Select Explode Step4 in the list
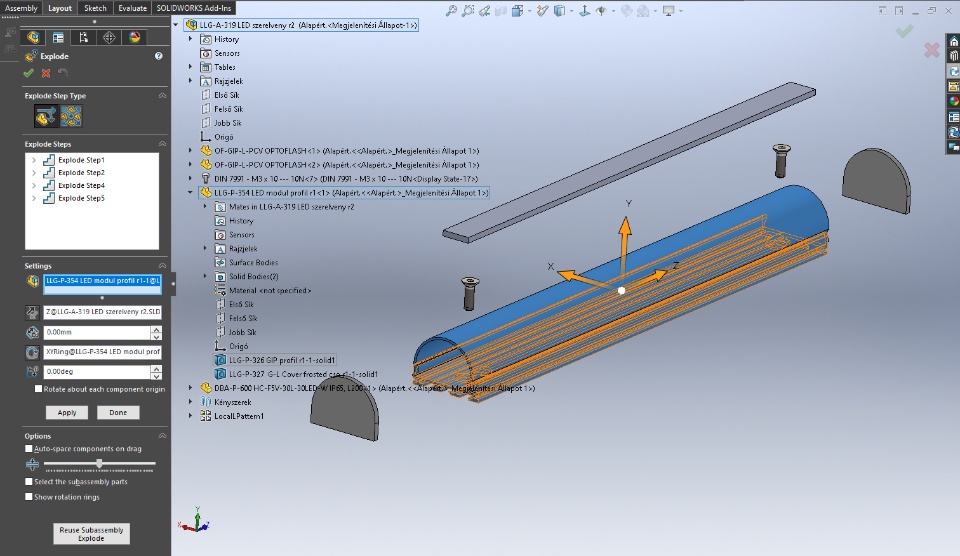The width and height of the screenshot is (960, 556). point(81,186)
